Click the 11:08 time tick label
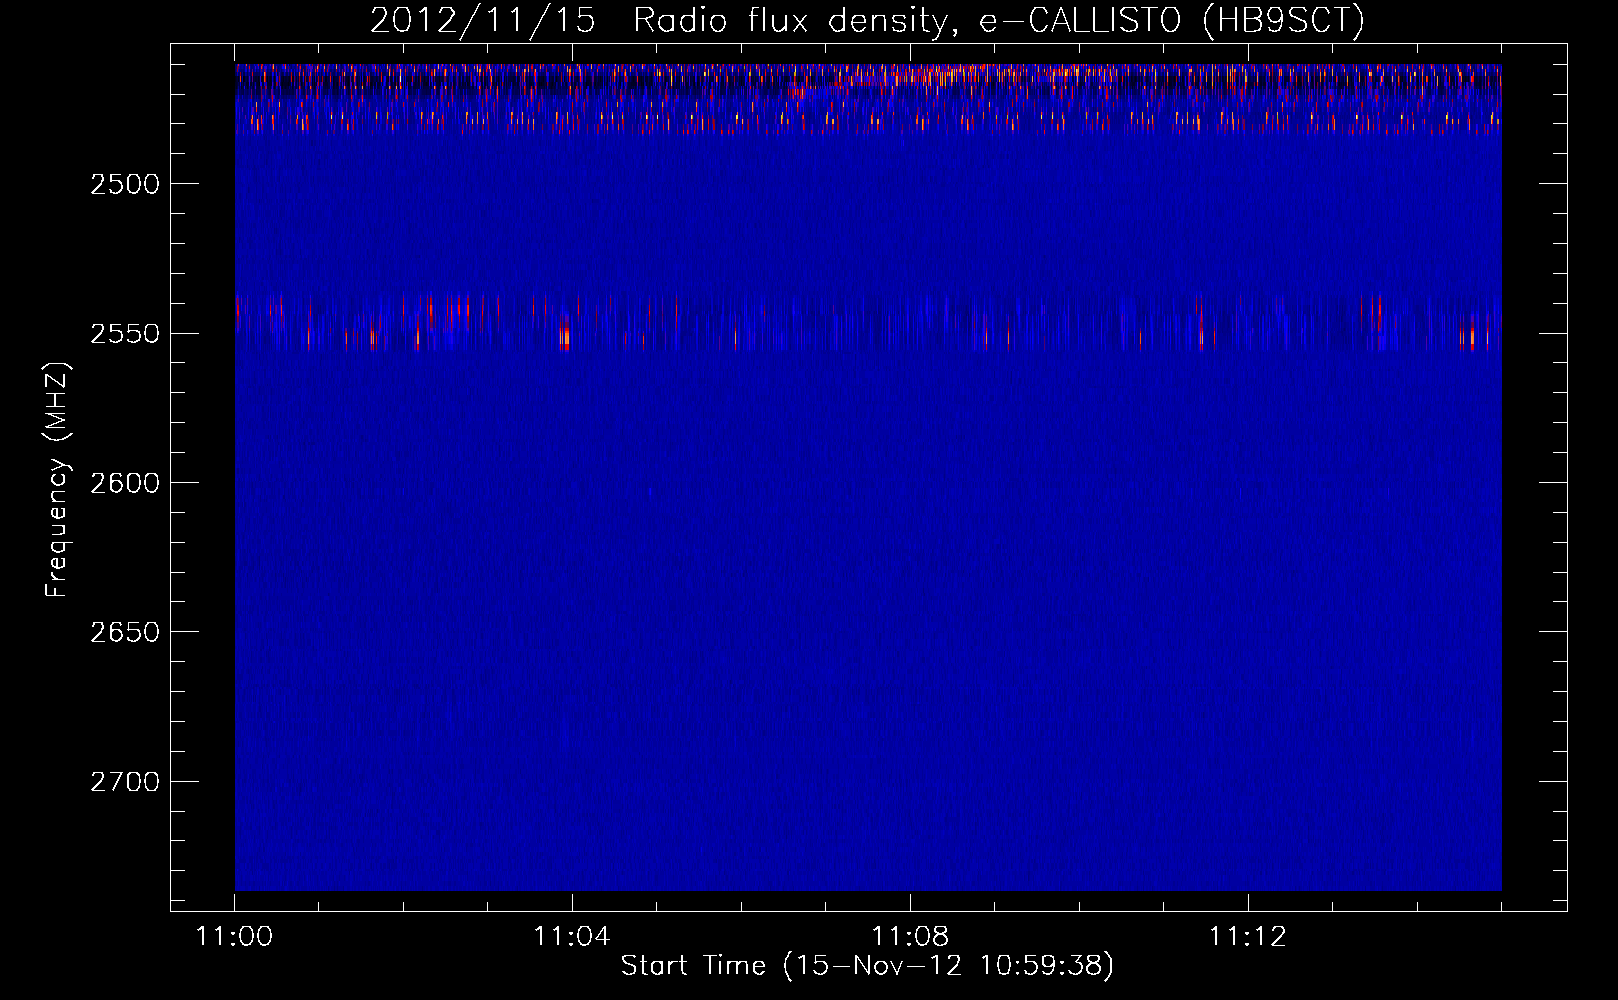 tap(910, 937)
